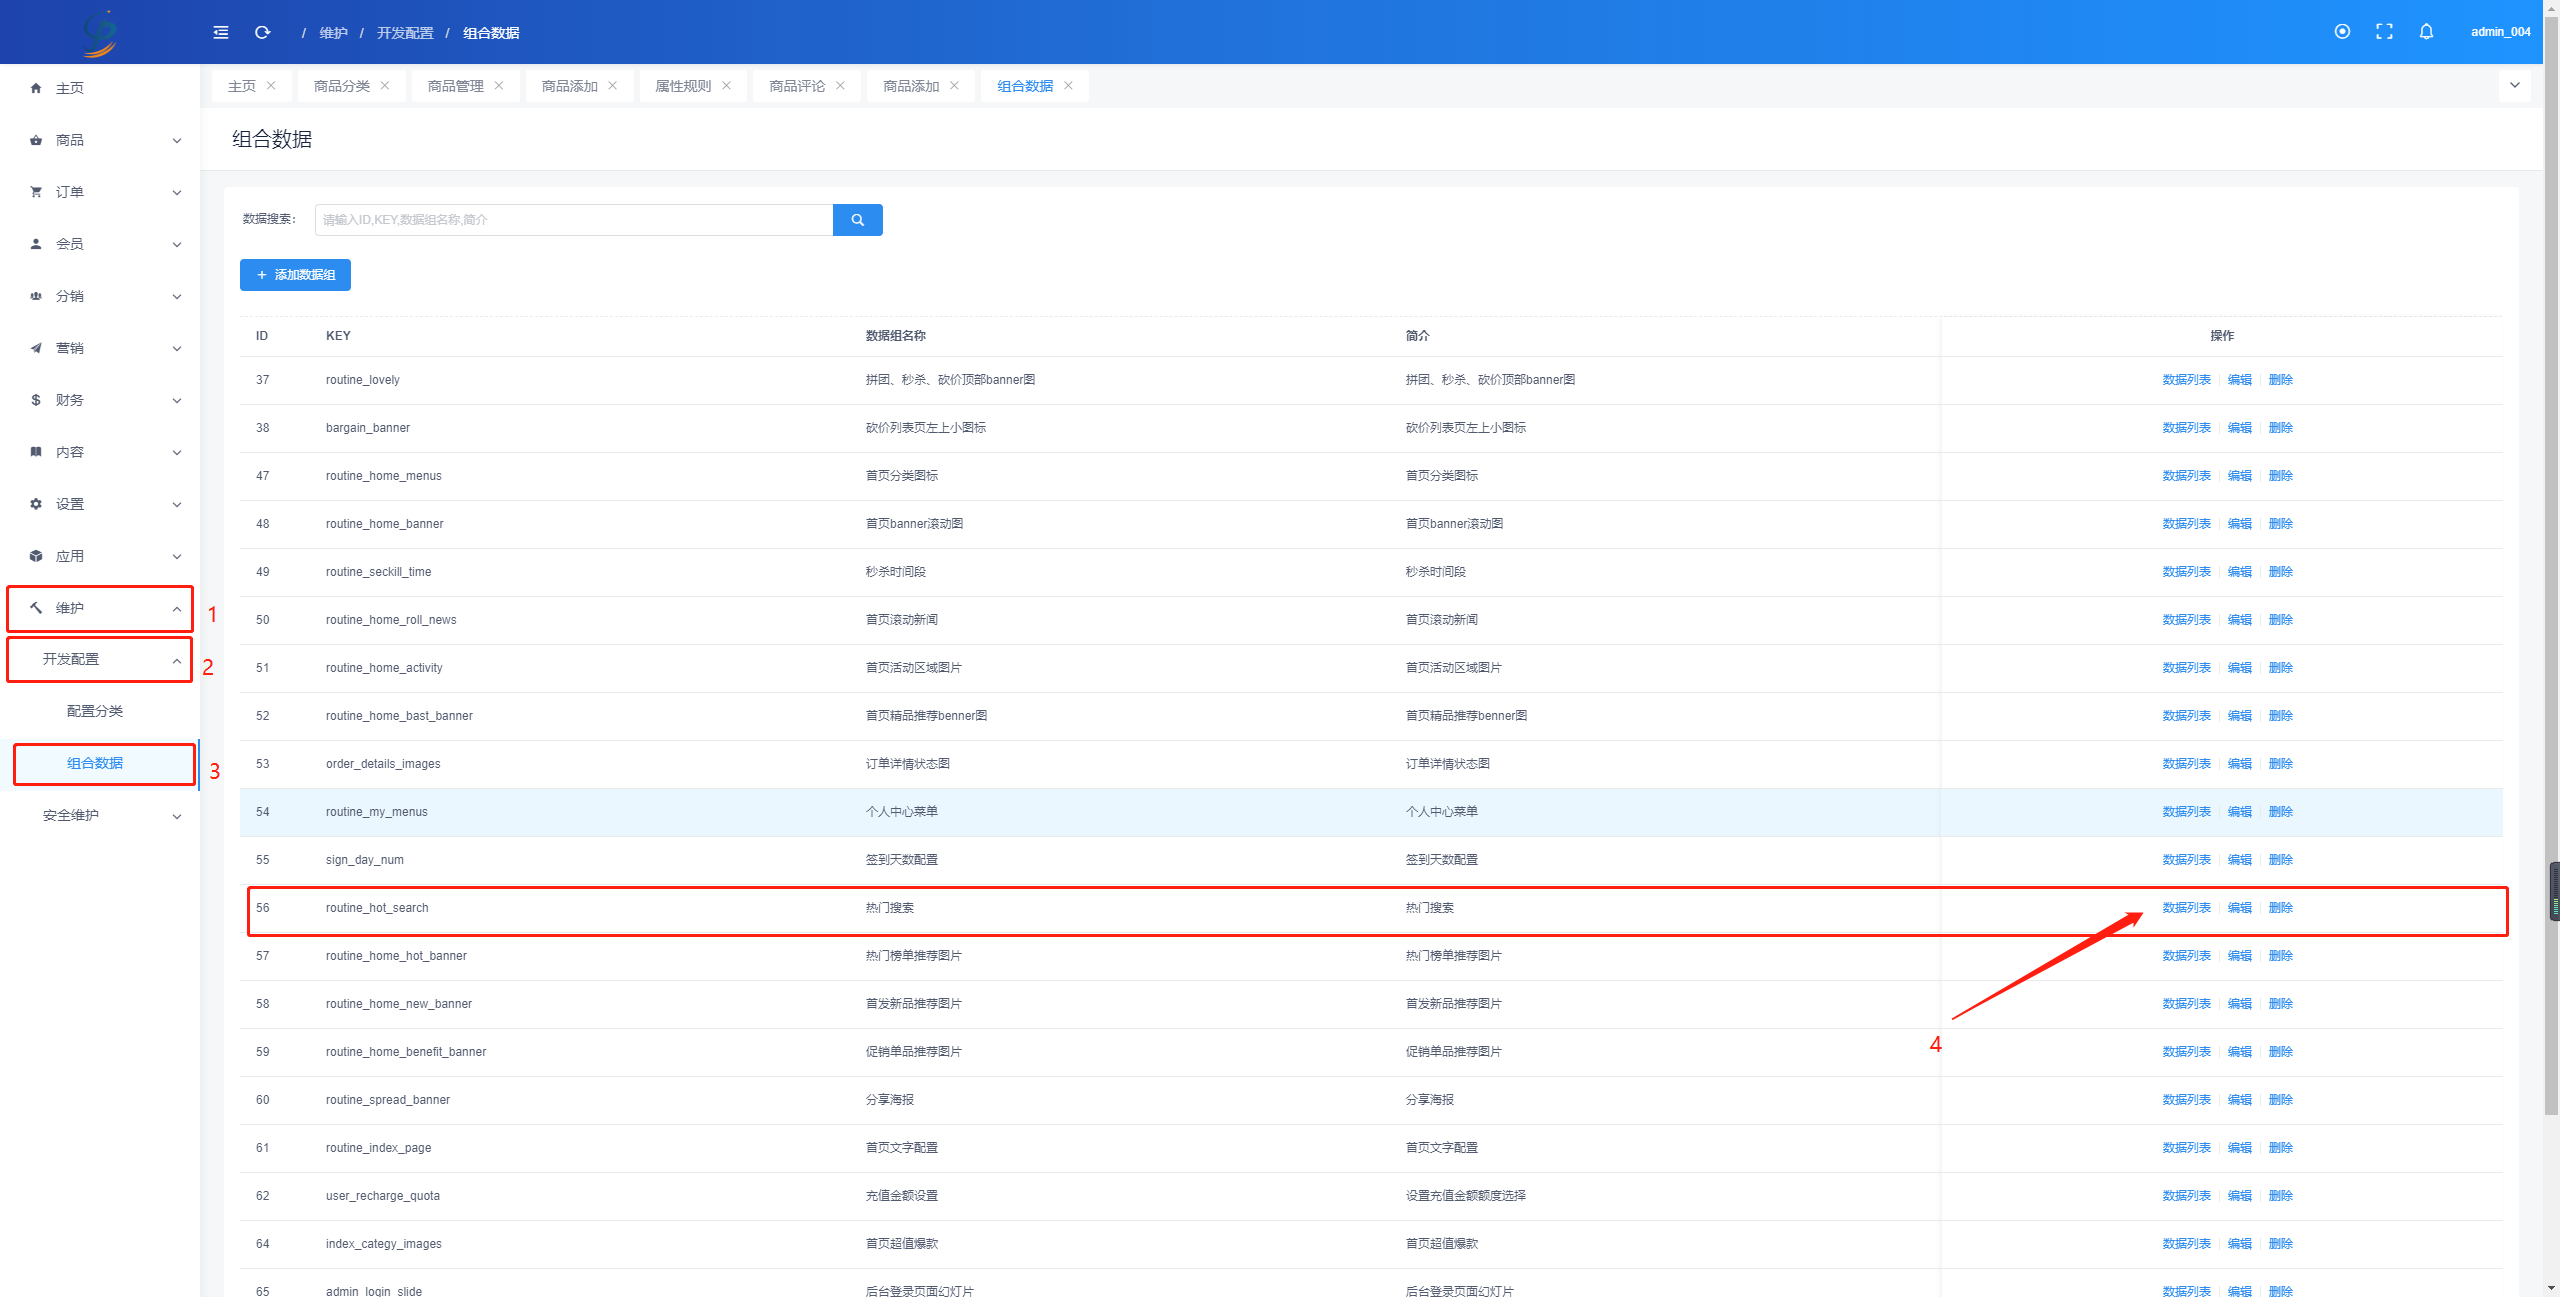The width and height of the screenshot is (2560, 1297).
Task: Click the 应用 cube icon in sidebar
Action: pyautogui.click(x=36, y=556)
